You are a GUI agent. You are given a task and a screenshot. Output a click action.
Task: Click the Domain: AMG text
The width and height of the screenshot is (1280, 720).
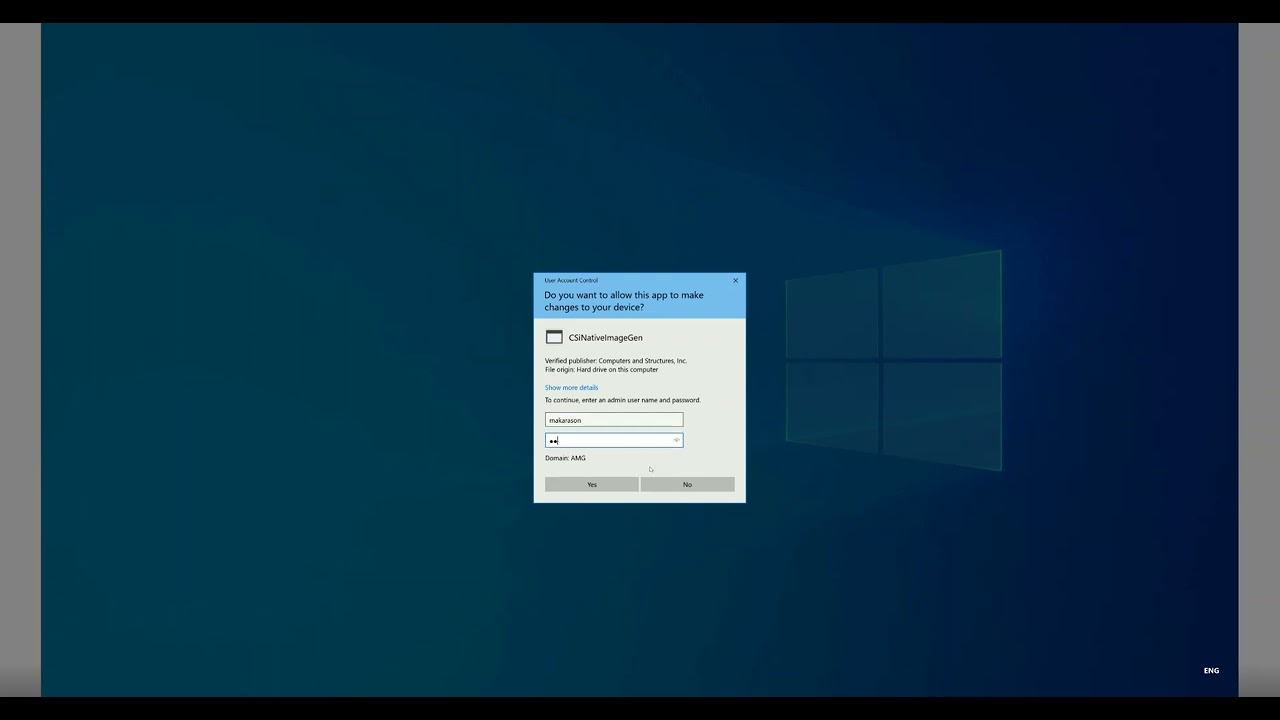point(565,458)
